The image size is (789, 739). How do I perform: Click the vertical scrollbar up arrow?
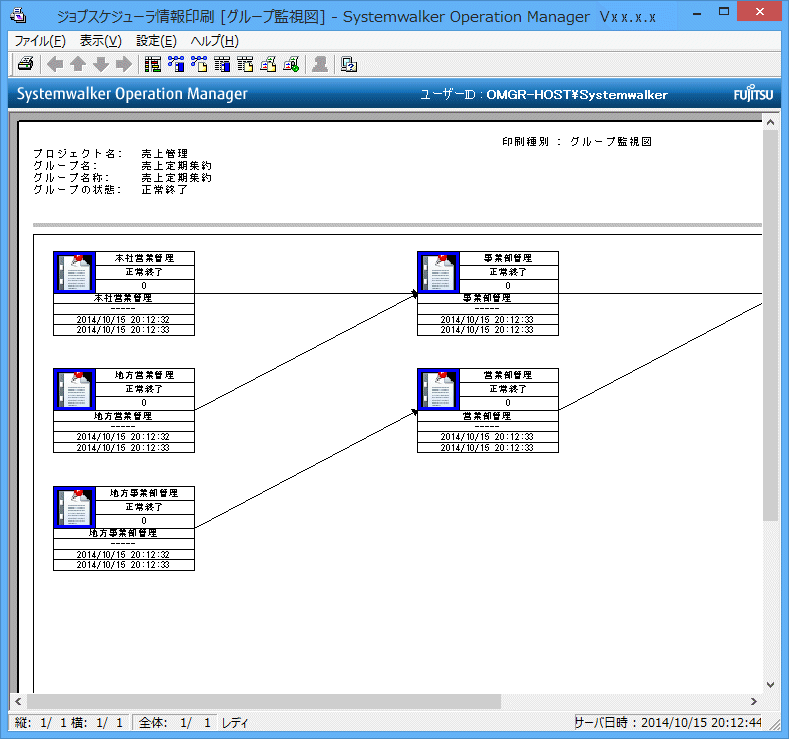point(770,122)
